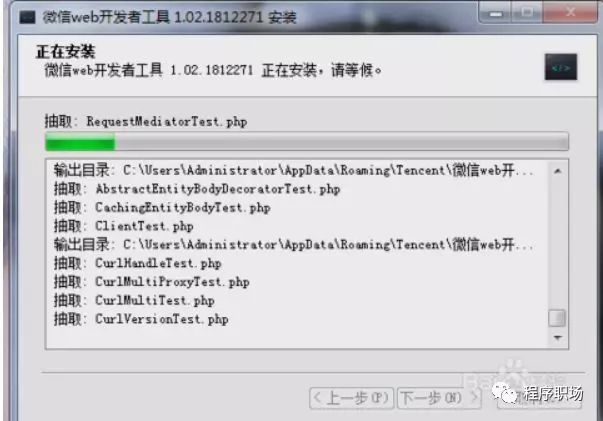Screen dimensions: 603x421
Task: Click the second 输出目录 output path line
Action: pos(294,245)
